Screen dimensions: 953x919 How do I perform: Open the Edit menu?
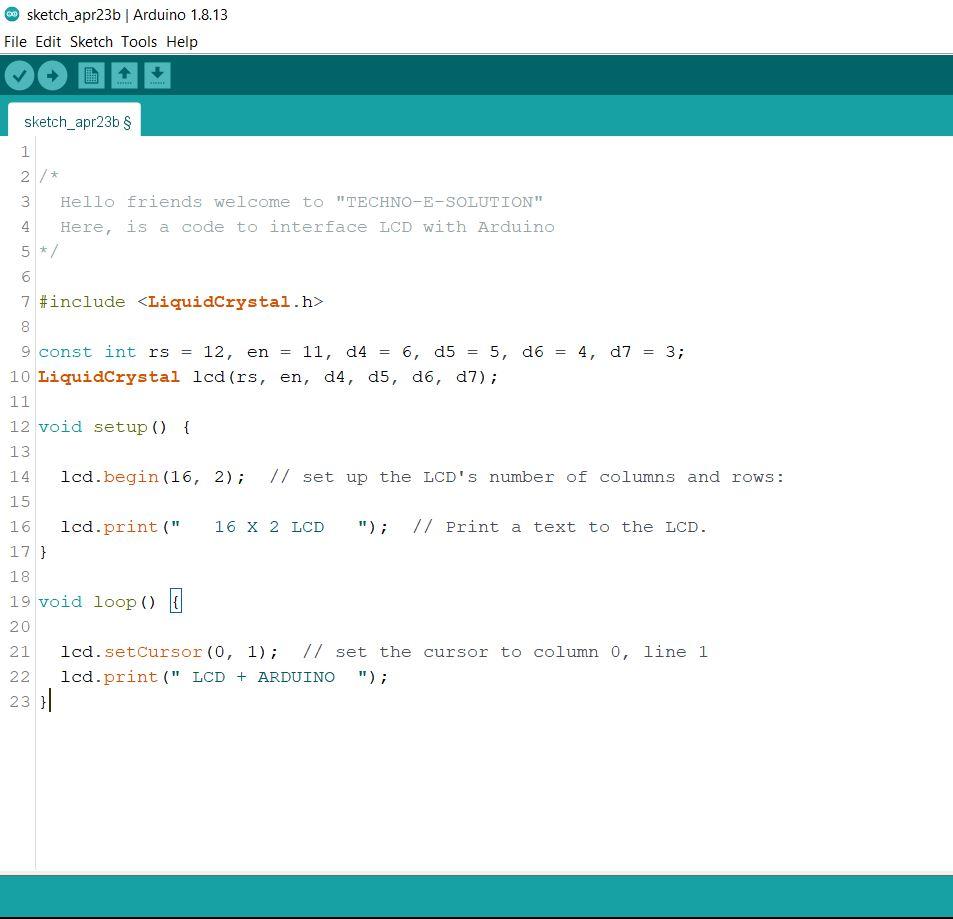[x=48, y=42]
